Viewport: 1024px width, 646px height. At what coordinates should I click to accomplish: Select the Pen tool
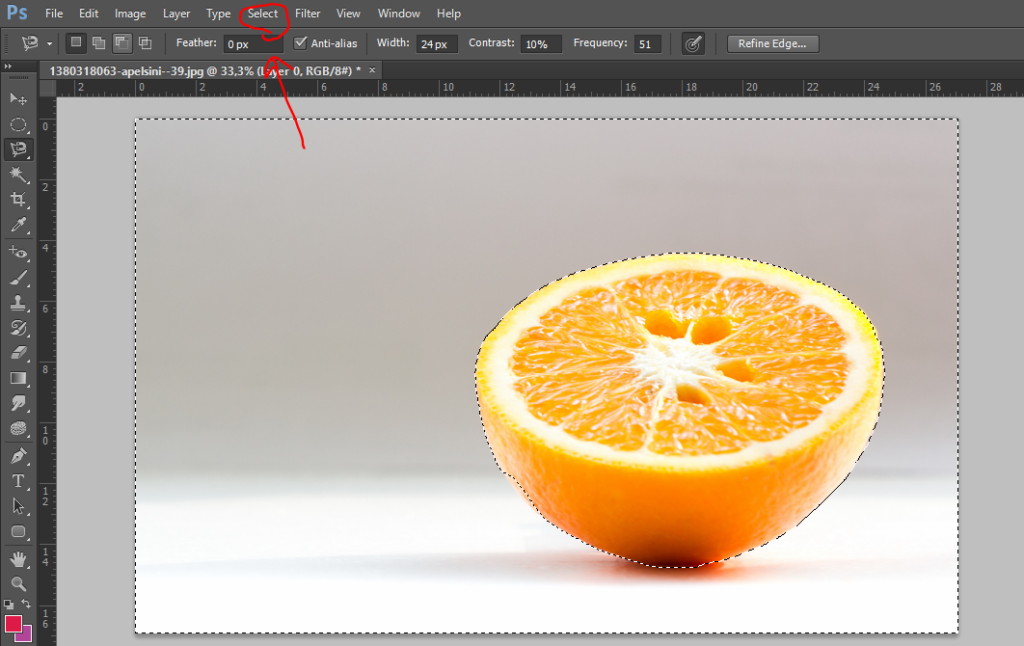[18, 456]
